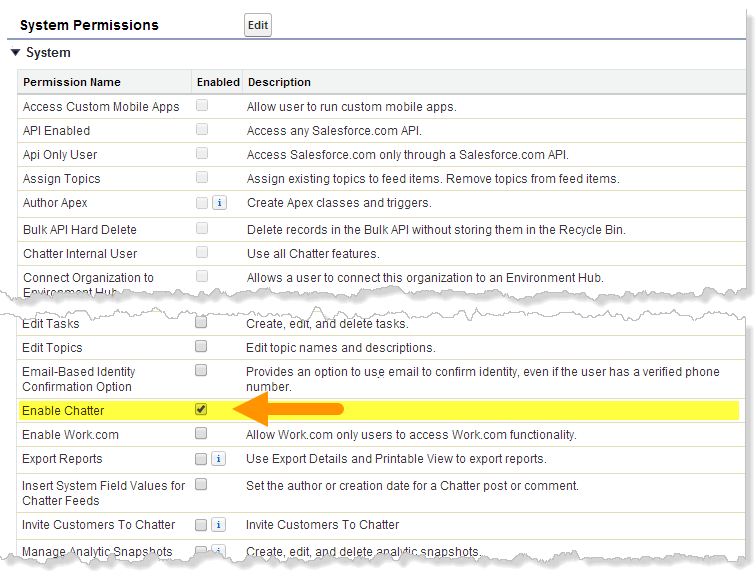Image resolution: width=755 pixels, height=581 pixels.
Task: Click info icon for Manage Analytic Snapshots
Action: [219, 551]
